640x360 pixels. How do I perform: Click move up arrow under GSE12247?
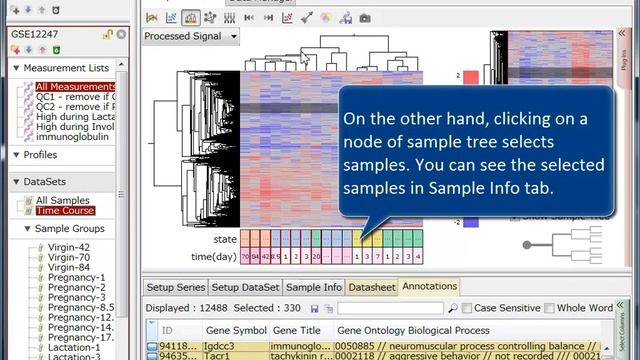(42, 50)
